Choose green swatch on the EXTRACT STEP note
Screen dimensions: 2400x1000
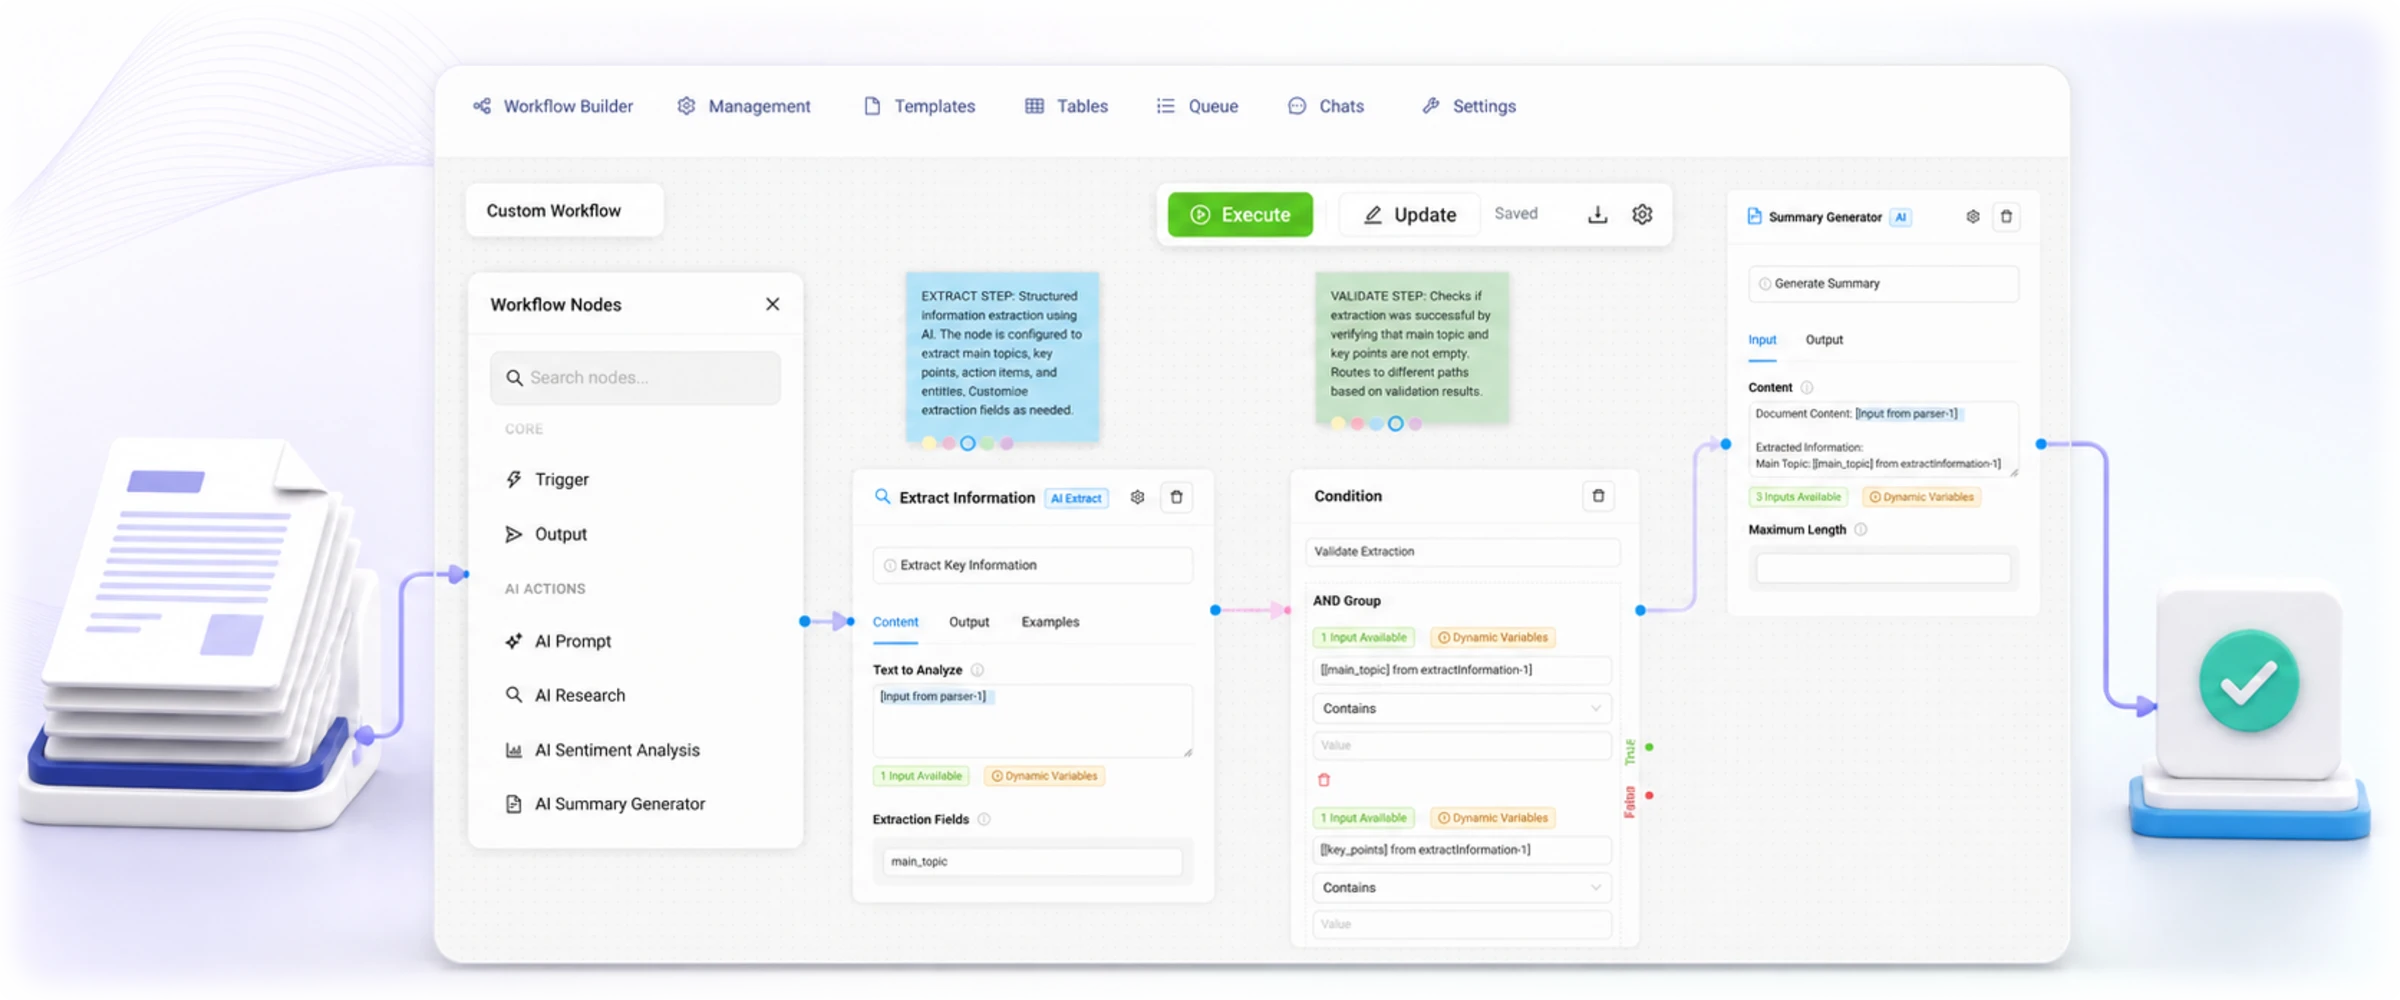click(987, 443)
